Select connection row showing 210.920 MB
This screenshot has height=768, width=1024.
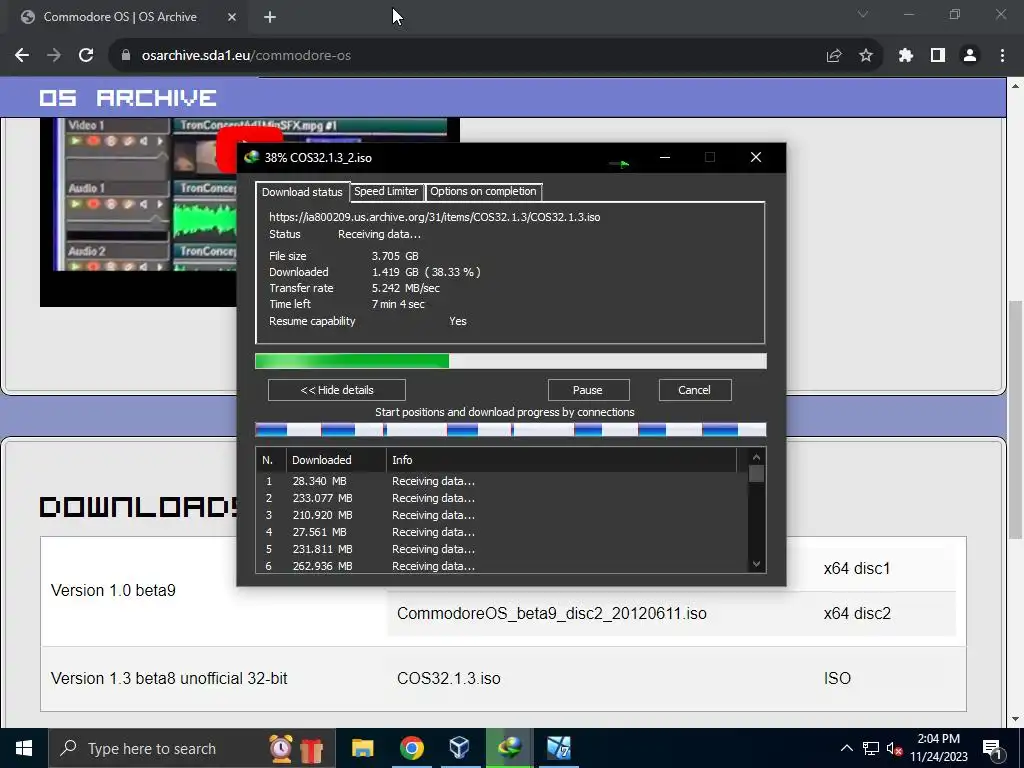[x=502, y=515]
